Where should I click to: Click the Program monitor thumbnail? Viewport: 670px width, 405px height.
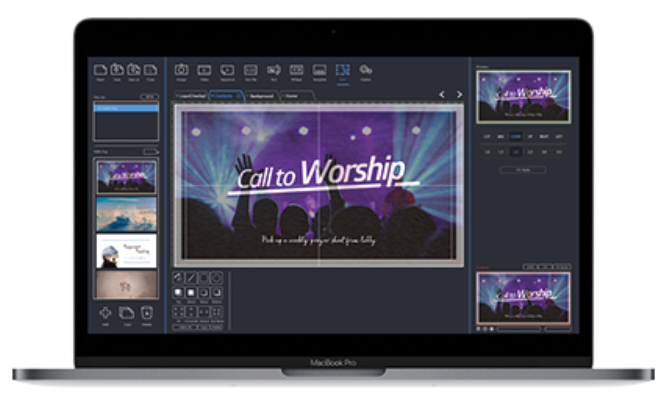click(x=523, y=298)
